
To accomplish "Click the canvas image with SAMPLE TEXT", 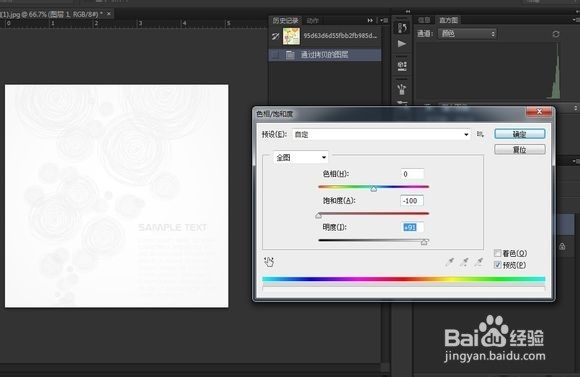I will click(x=117, y=196).
